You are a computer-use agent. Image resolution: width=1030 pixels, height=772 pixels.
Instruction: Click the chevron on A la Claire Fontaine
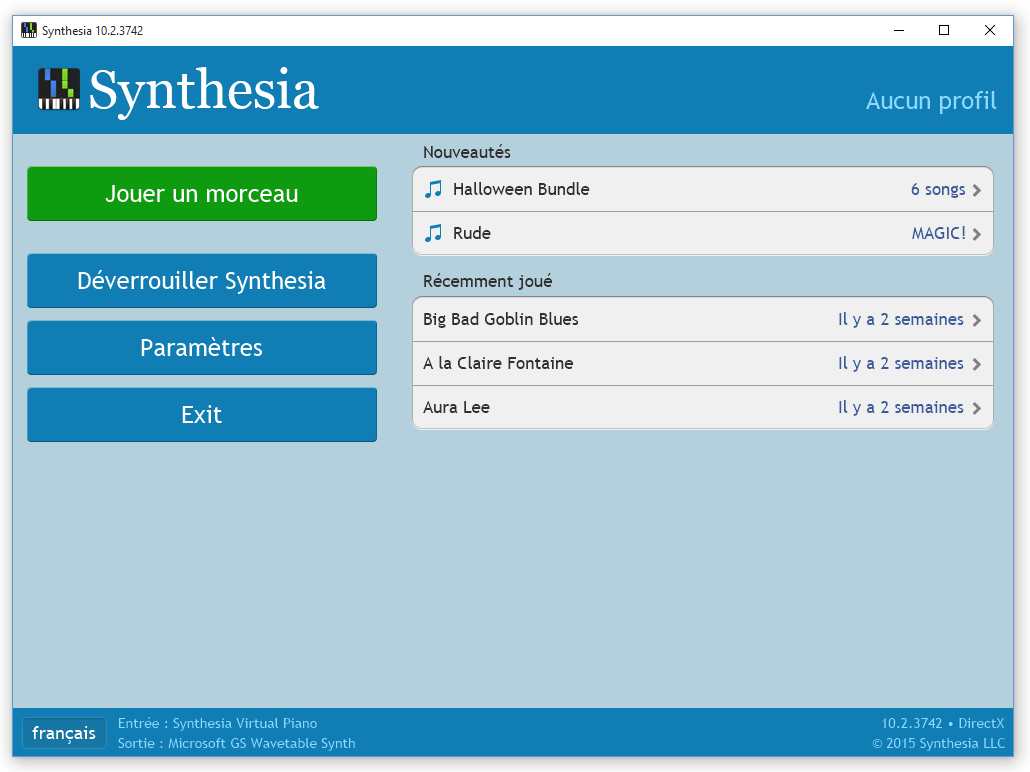977,365
